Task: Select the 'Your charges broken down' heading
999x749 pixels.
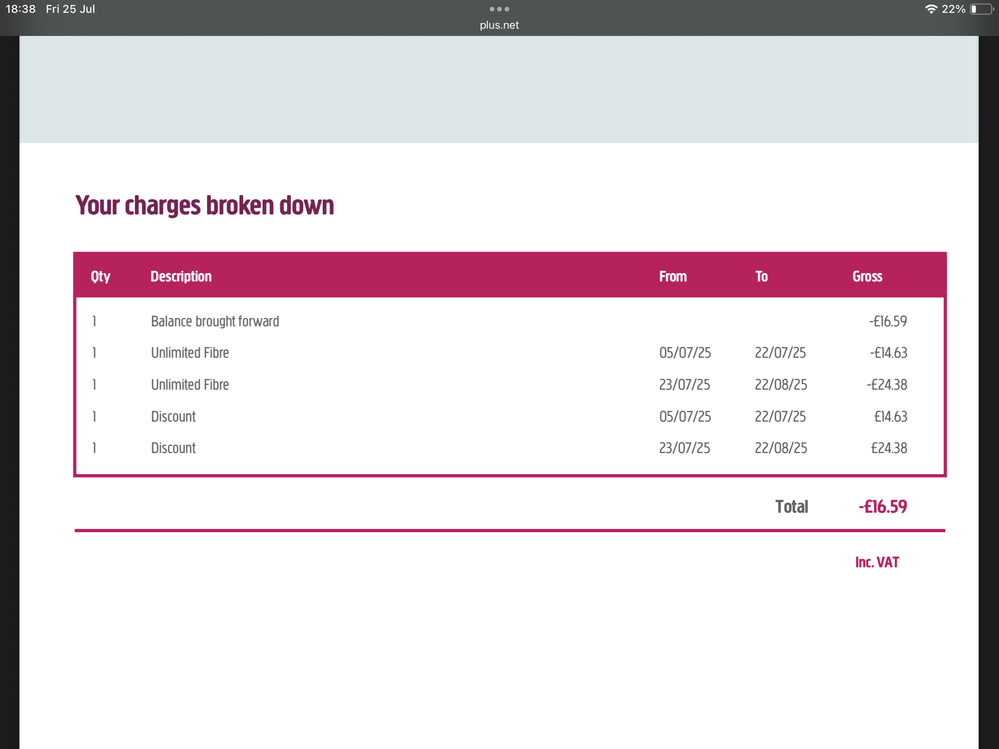Action: (205, 206)
